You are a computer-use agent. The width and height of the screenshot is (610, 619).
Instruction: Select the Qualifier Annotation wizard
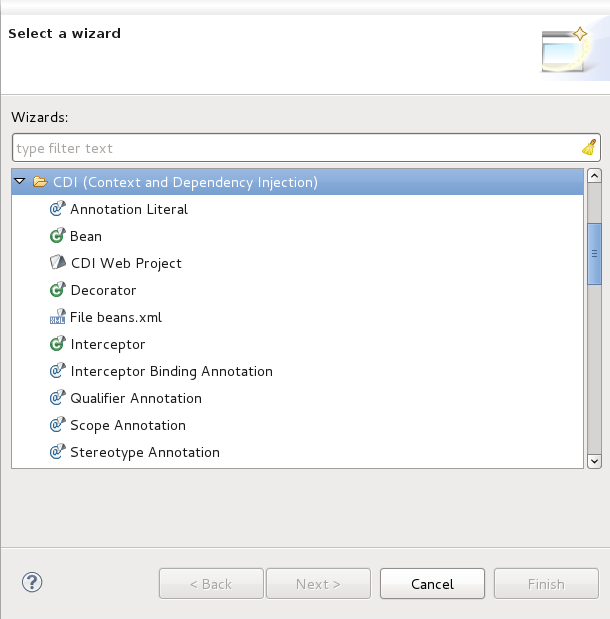point(136,398)
